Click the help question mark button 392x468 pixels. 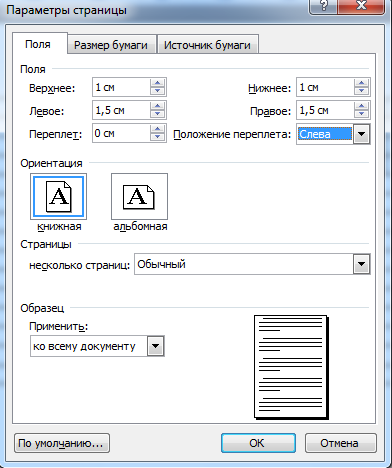click(x=323, y=6)
